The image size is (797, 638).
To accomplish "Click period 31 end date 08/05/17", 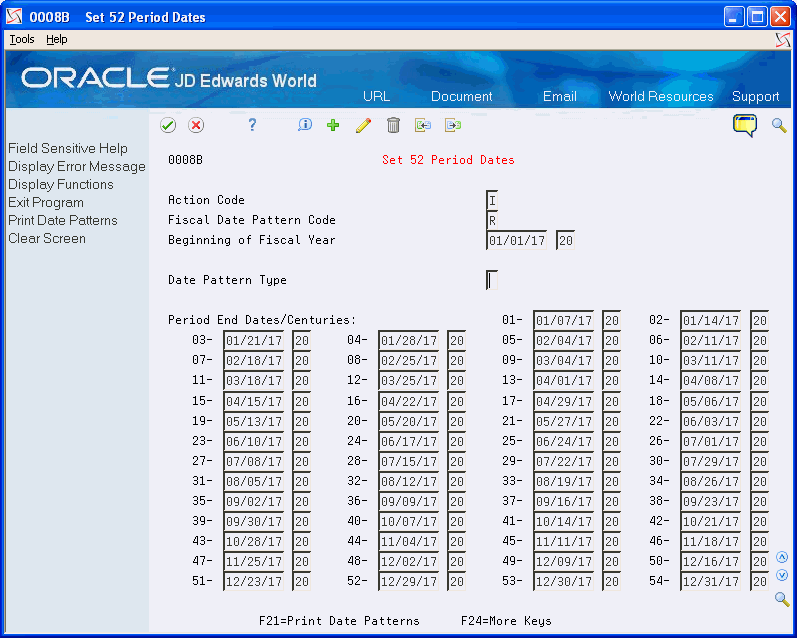I will [254, 481].
